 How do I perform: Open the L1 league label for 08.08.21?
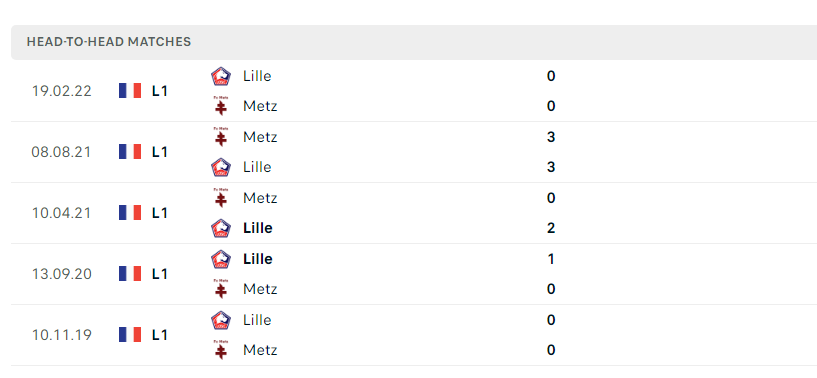[159, 152]
